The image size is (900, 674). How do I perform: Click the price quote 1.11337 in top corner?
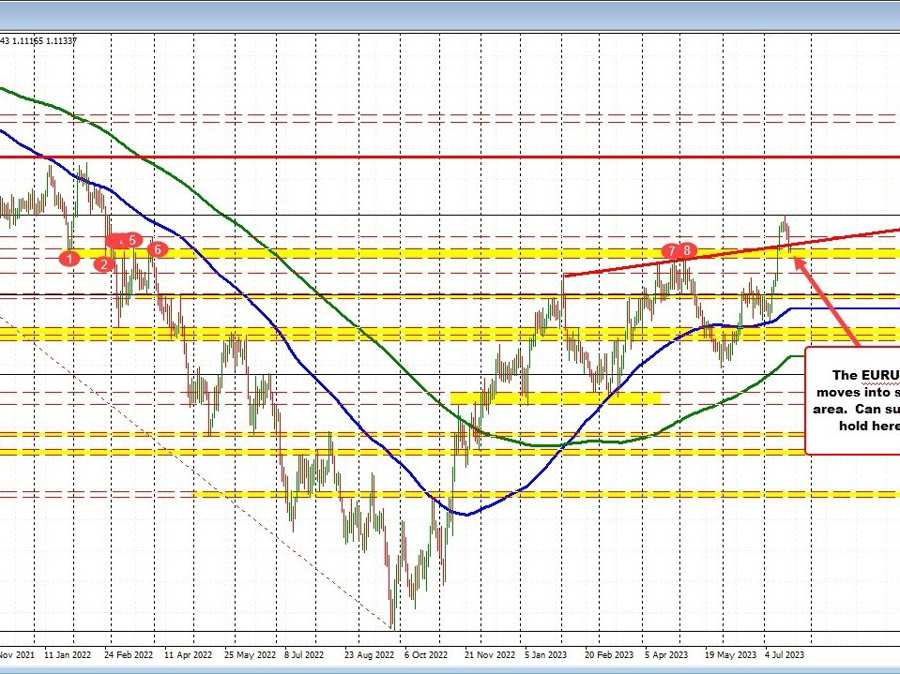pos(62,41)
